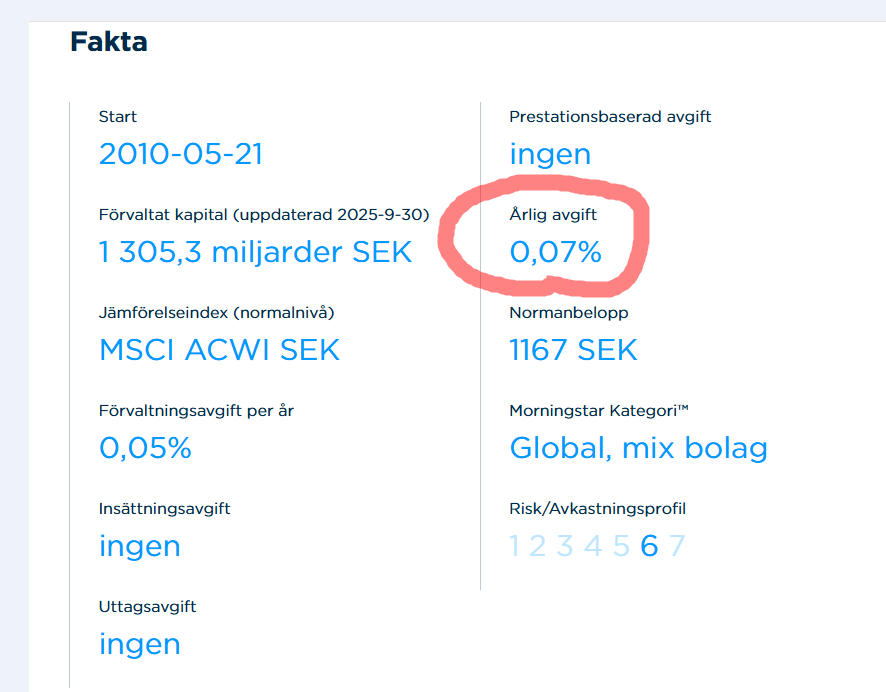This screenshot has height=692, width=886.
Task: Click the Global, mix bolag category
Action: [x=638, y=448]
